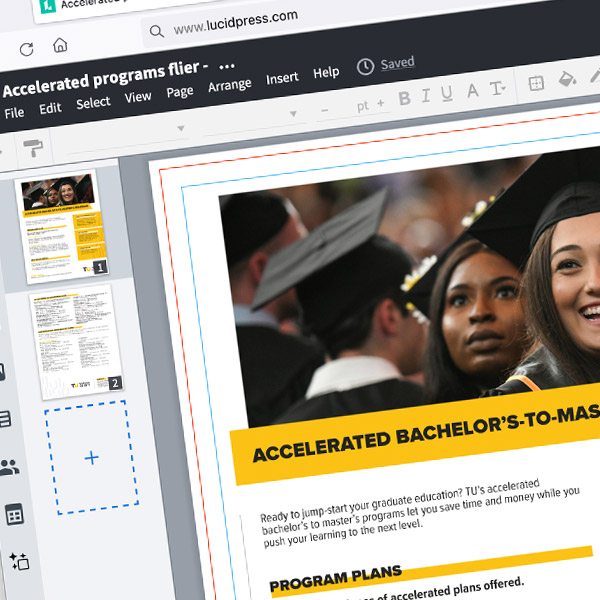Open text options T dropdown
600x600 pixels.
(497, 88)
